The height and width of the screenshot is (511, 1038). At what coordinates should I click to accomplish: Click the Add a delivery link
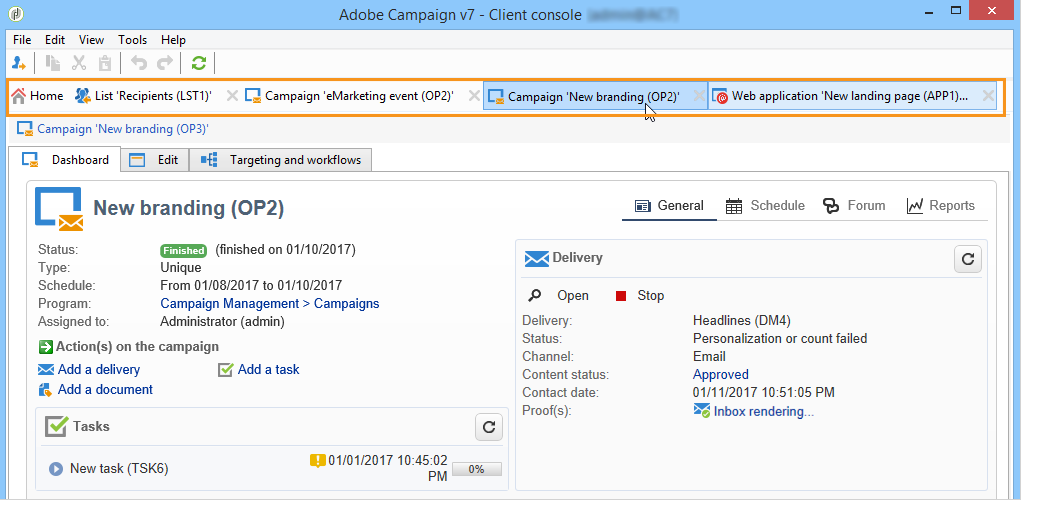(98, 369)
